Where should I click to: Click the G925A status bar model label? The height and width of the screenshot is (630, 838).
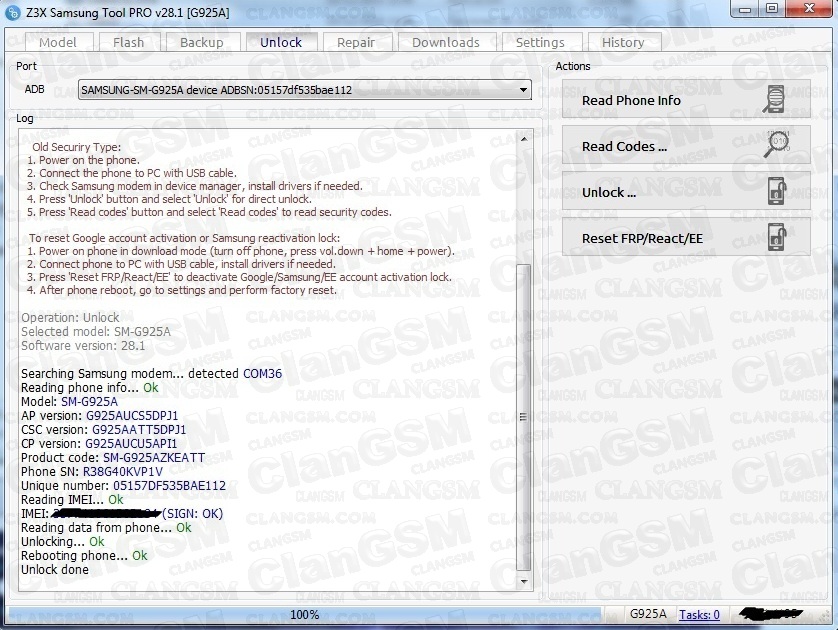(648, 614)
